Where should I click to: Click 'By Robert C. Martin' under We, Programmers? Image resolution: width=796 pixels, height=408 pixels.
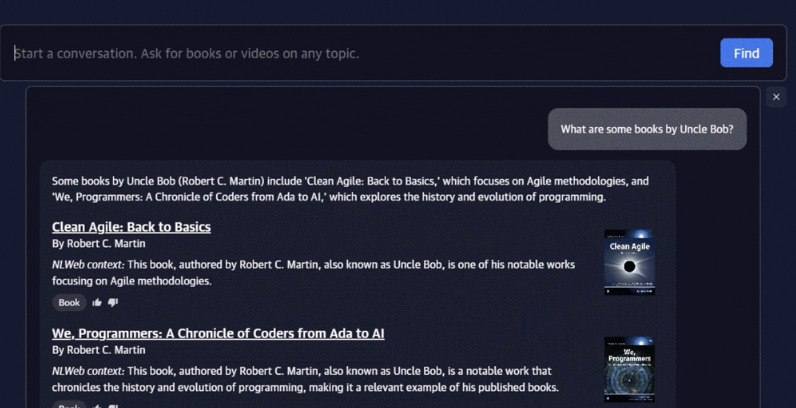pos(98,350)
